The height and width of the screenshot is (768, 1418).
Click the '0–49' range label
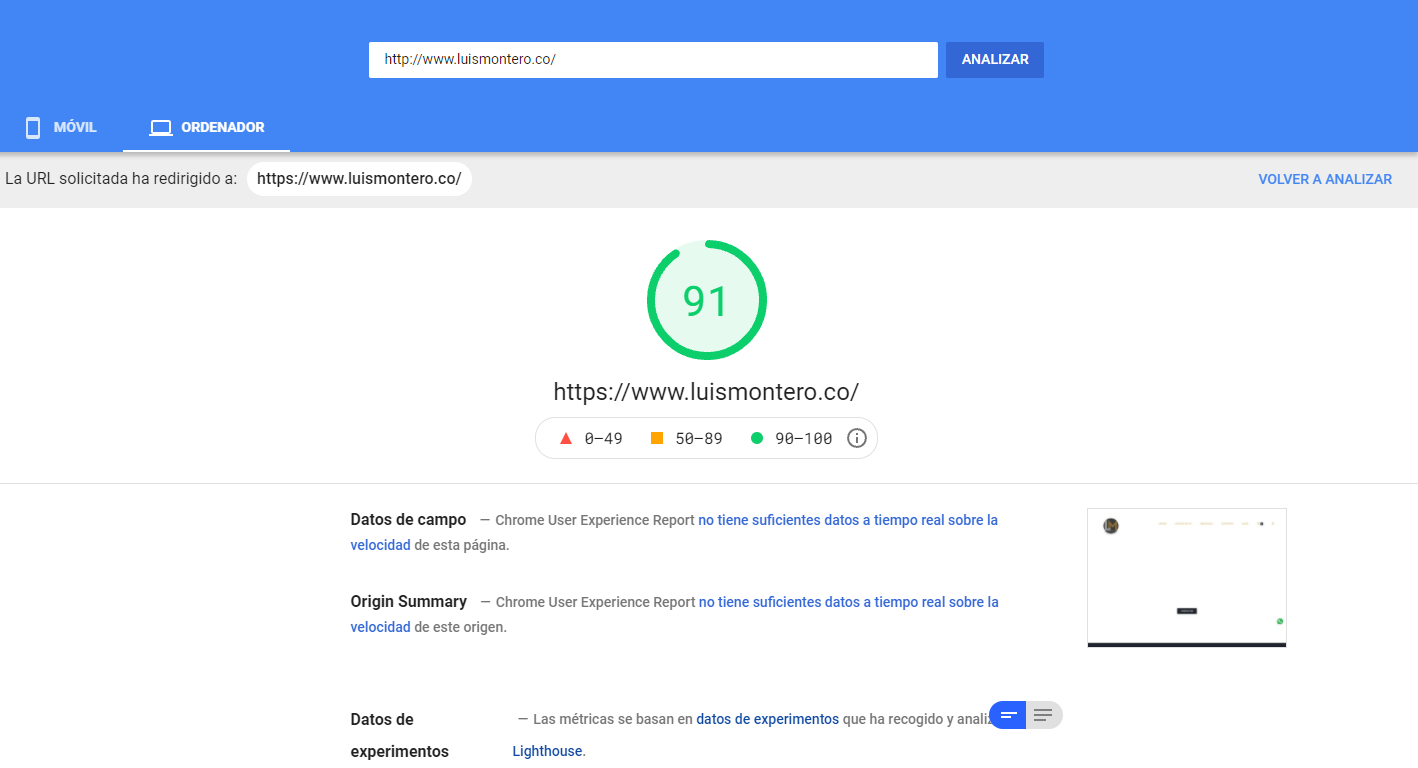click(x=604, y=438)
